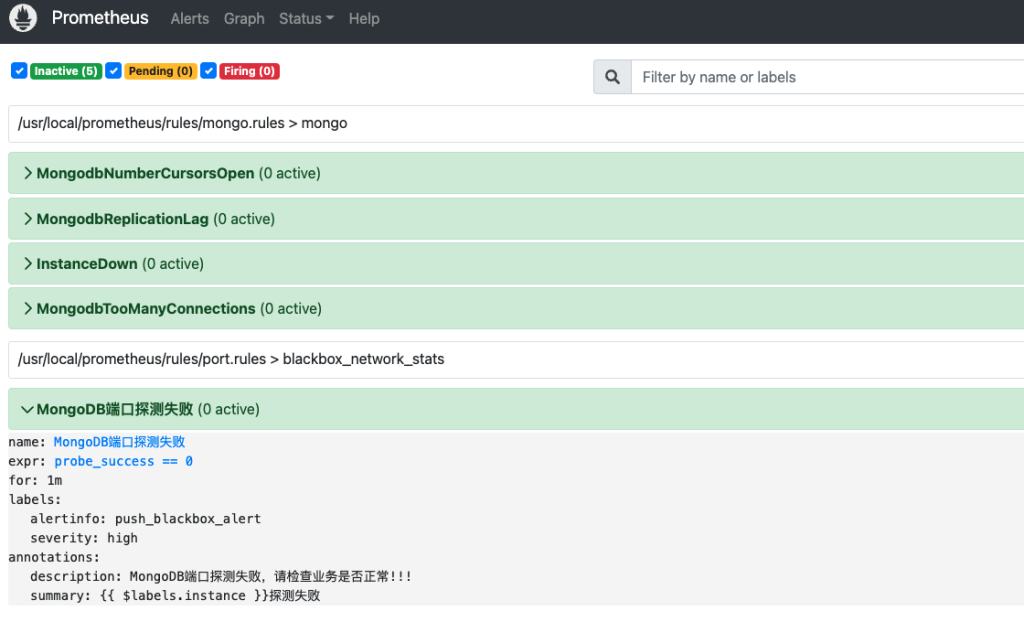
Task: Click the 'annotations:' line in the rule
Action: click(54, 557)
